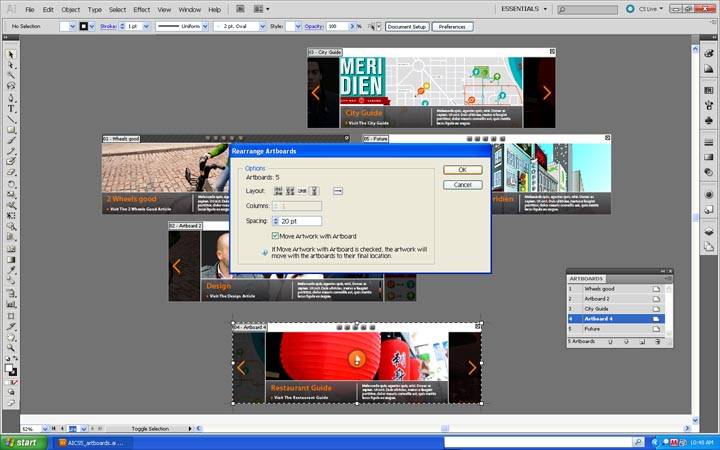Select the Type tool
Screen dimensions: 720x450
[x=11, y=109]
